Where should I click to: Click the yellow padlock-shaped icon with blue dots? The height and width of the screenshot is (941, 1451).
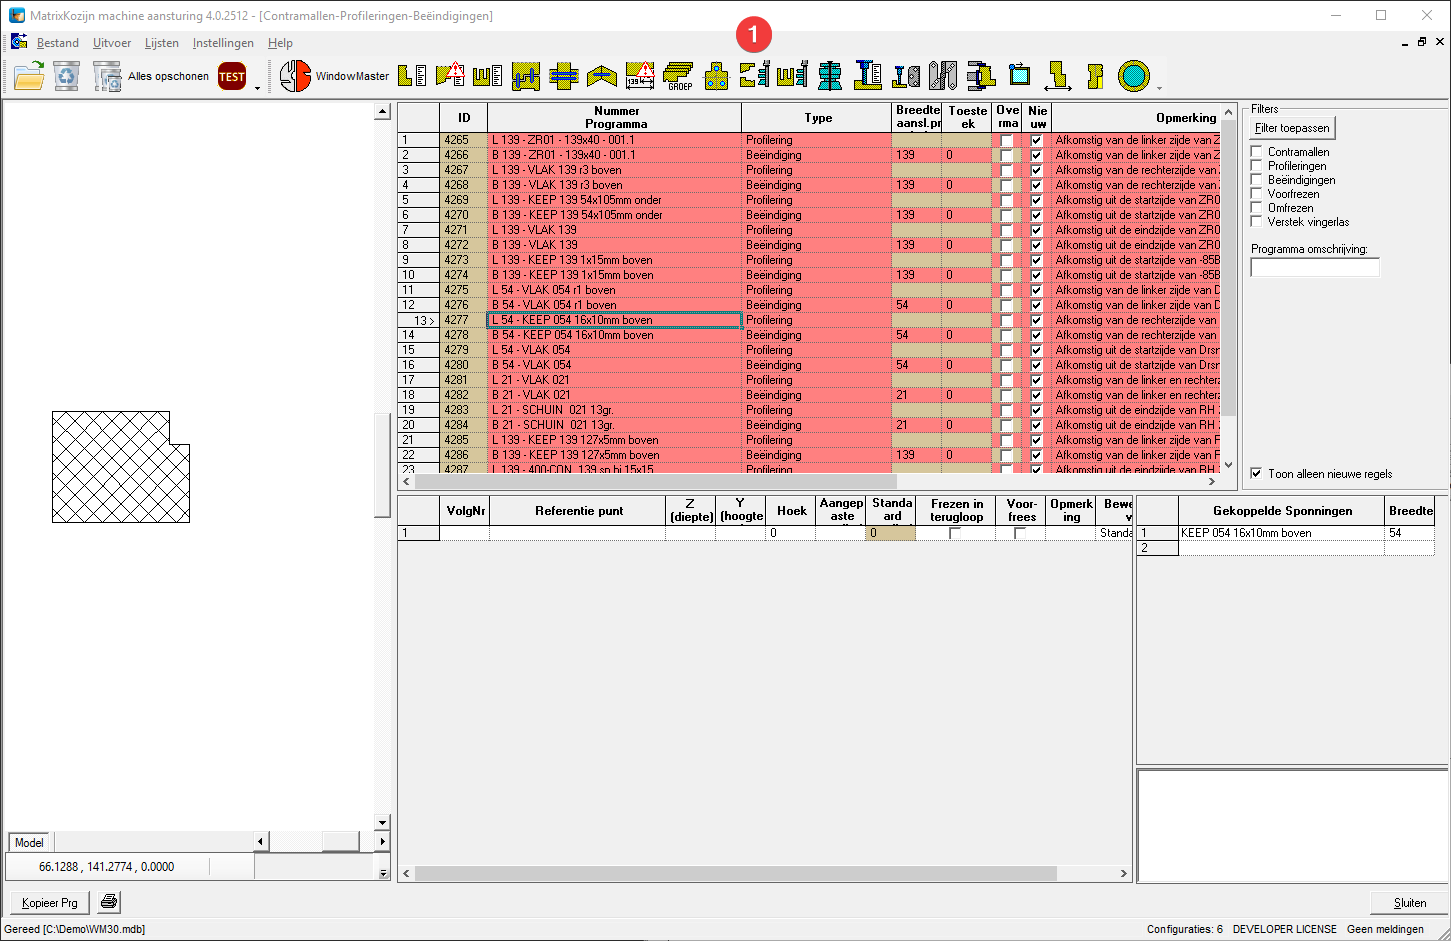tap(716, 76)
